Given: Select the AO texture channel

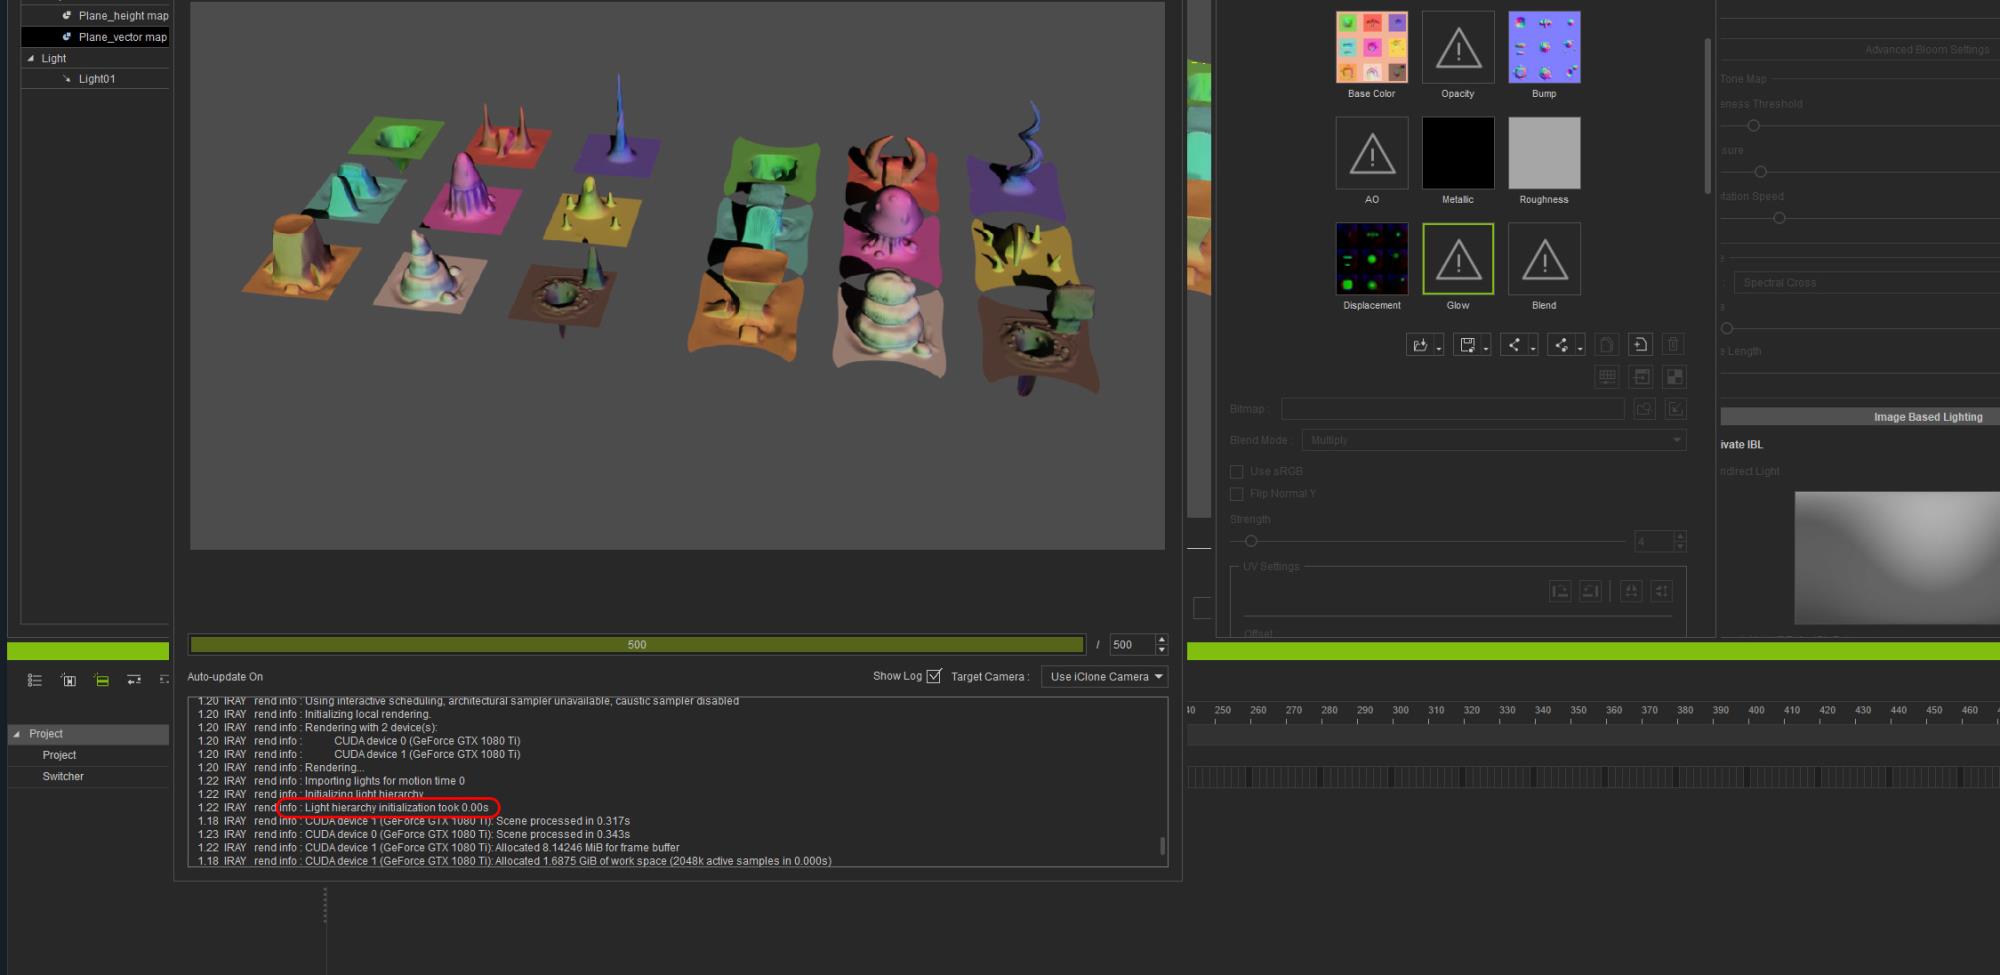Looking at the screenshot, I should 1371,153.
